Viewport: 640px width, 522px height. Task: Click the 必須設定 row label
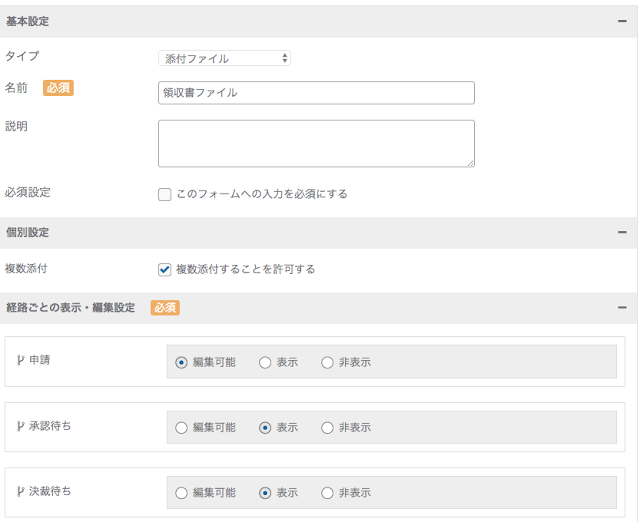(28, 192)
